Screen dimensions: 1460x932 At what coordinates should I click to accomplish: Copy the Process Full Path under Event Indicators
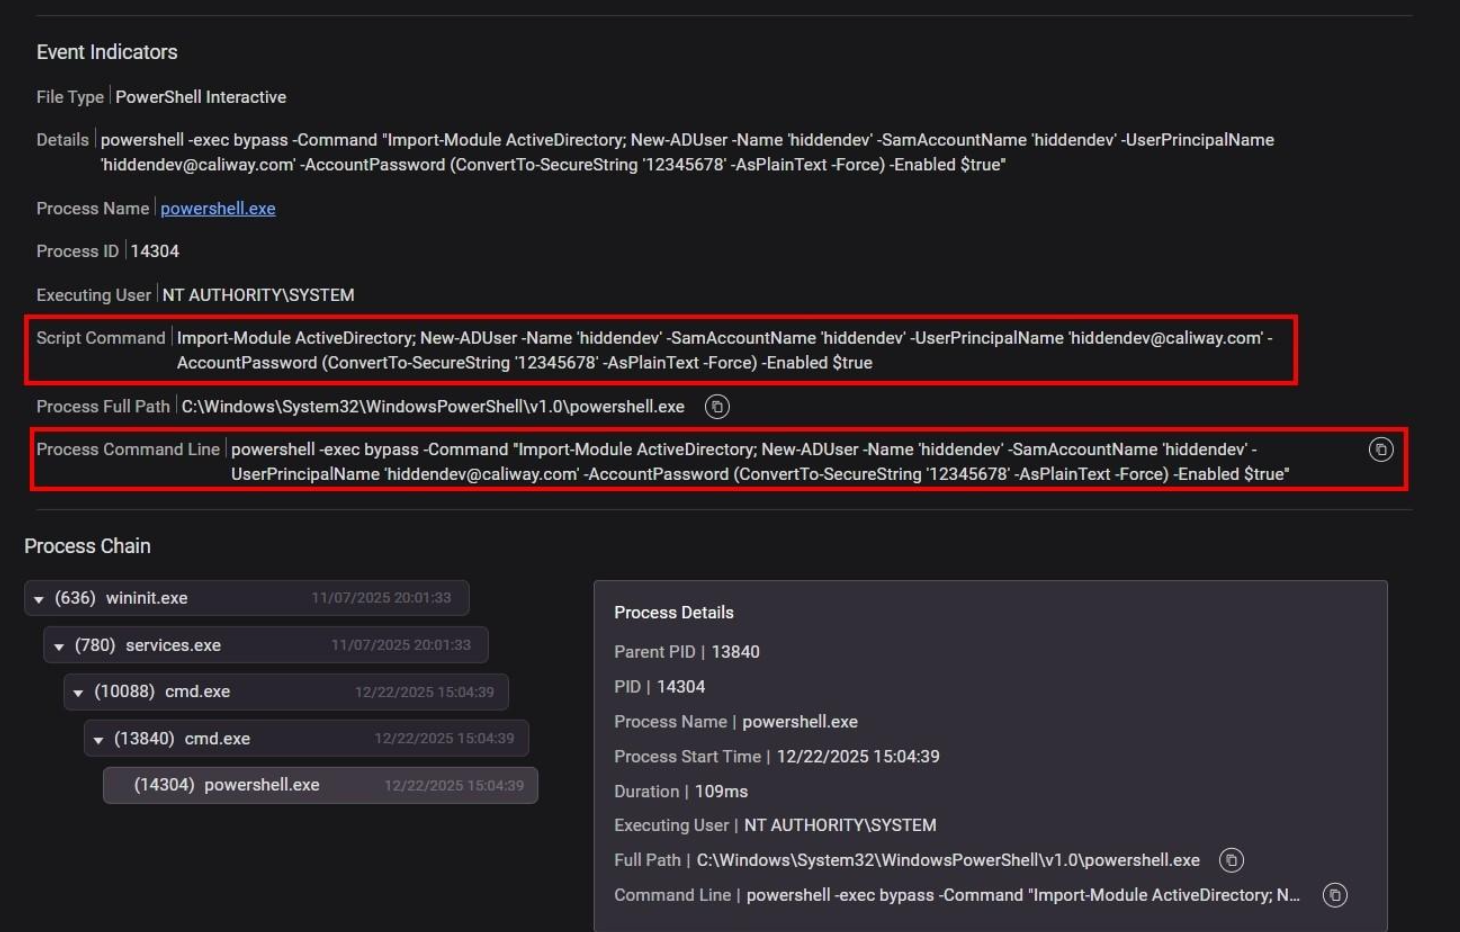(717, 407)
